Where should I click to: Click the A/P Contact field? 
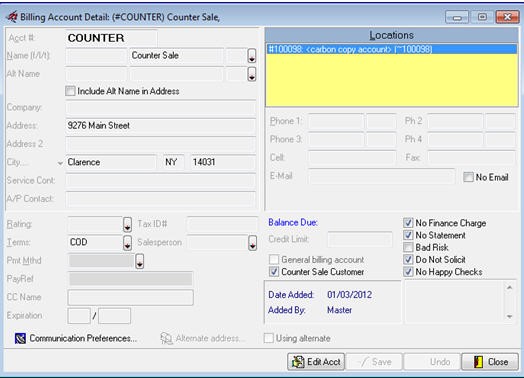(x=161, y=199)
